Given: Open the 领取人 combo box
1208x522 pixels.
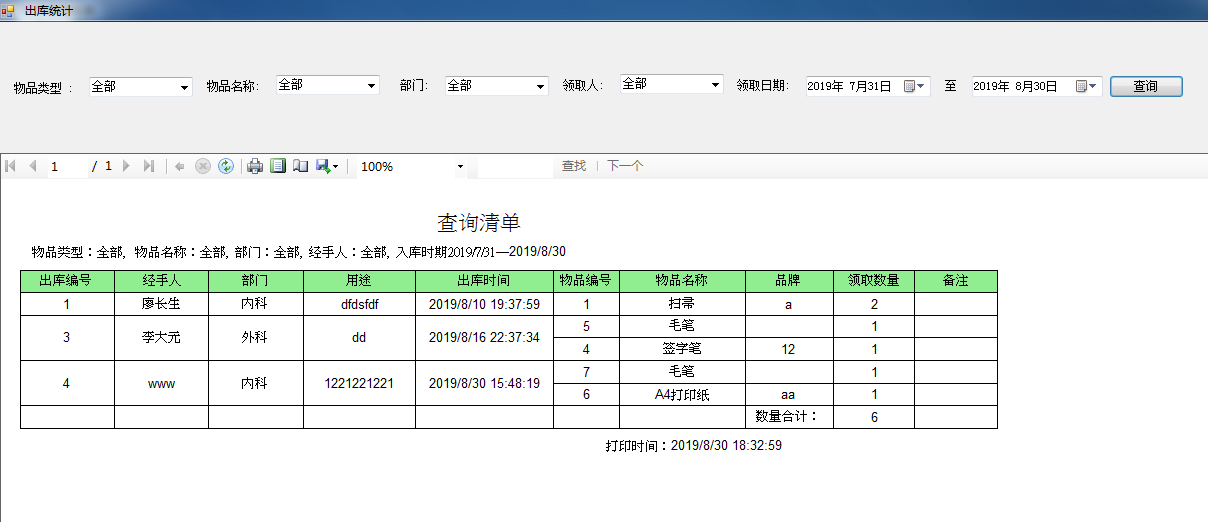Looking at the screenshot, I should coord(715,85).
